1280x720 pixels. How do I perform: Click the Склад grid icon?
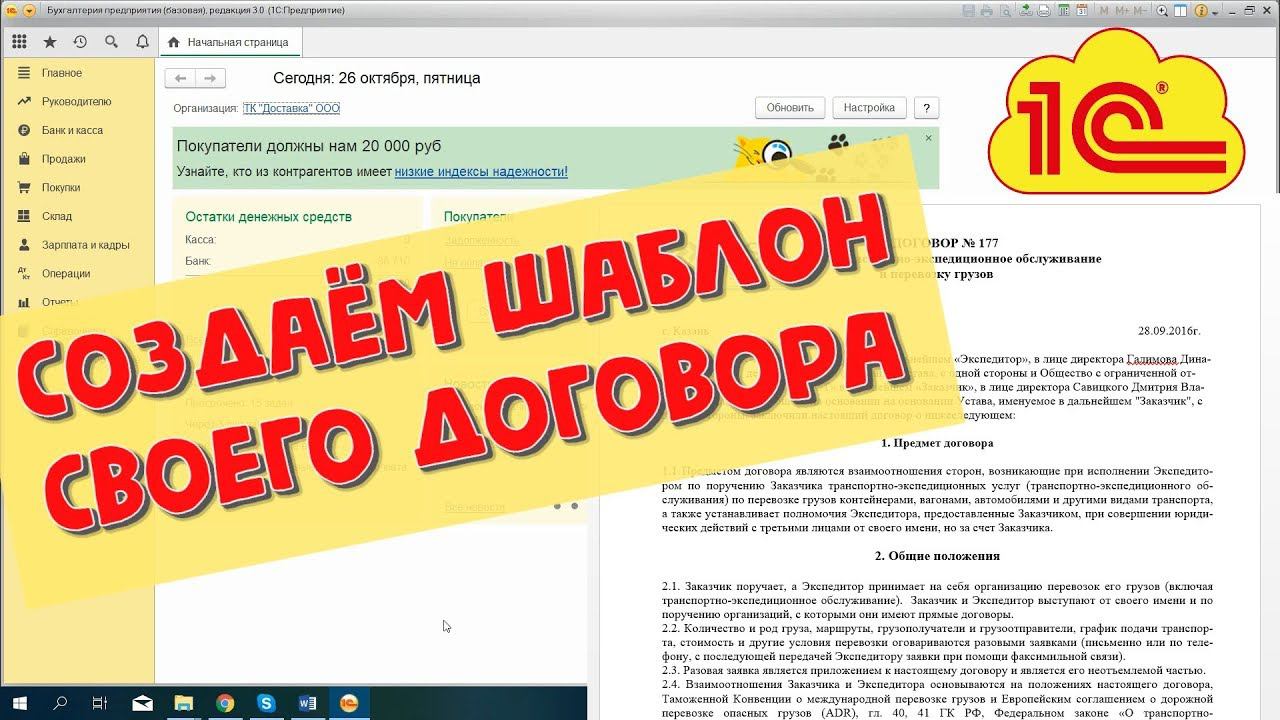23,216
